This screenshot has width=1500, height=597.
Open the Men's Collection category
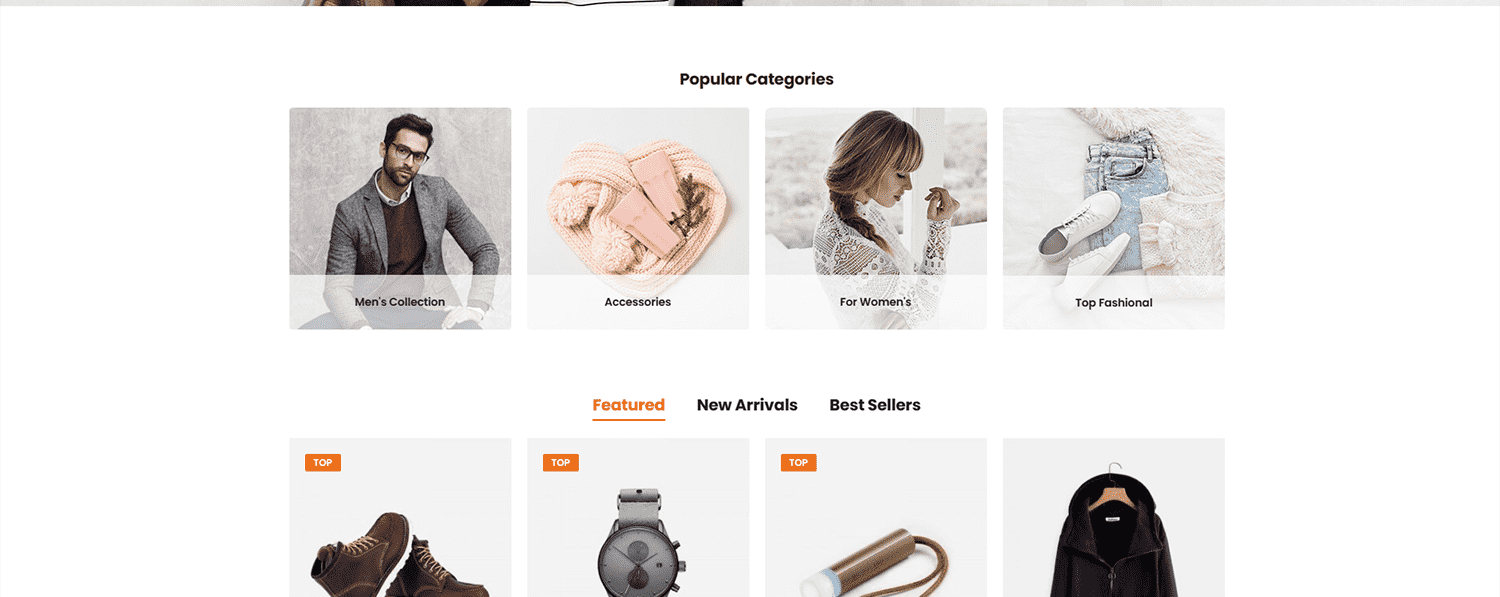click(400, 218)
